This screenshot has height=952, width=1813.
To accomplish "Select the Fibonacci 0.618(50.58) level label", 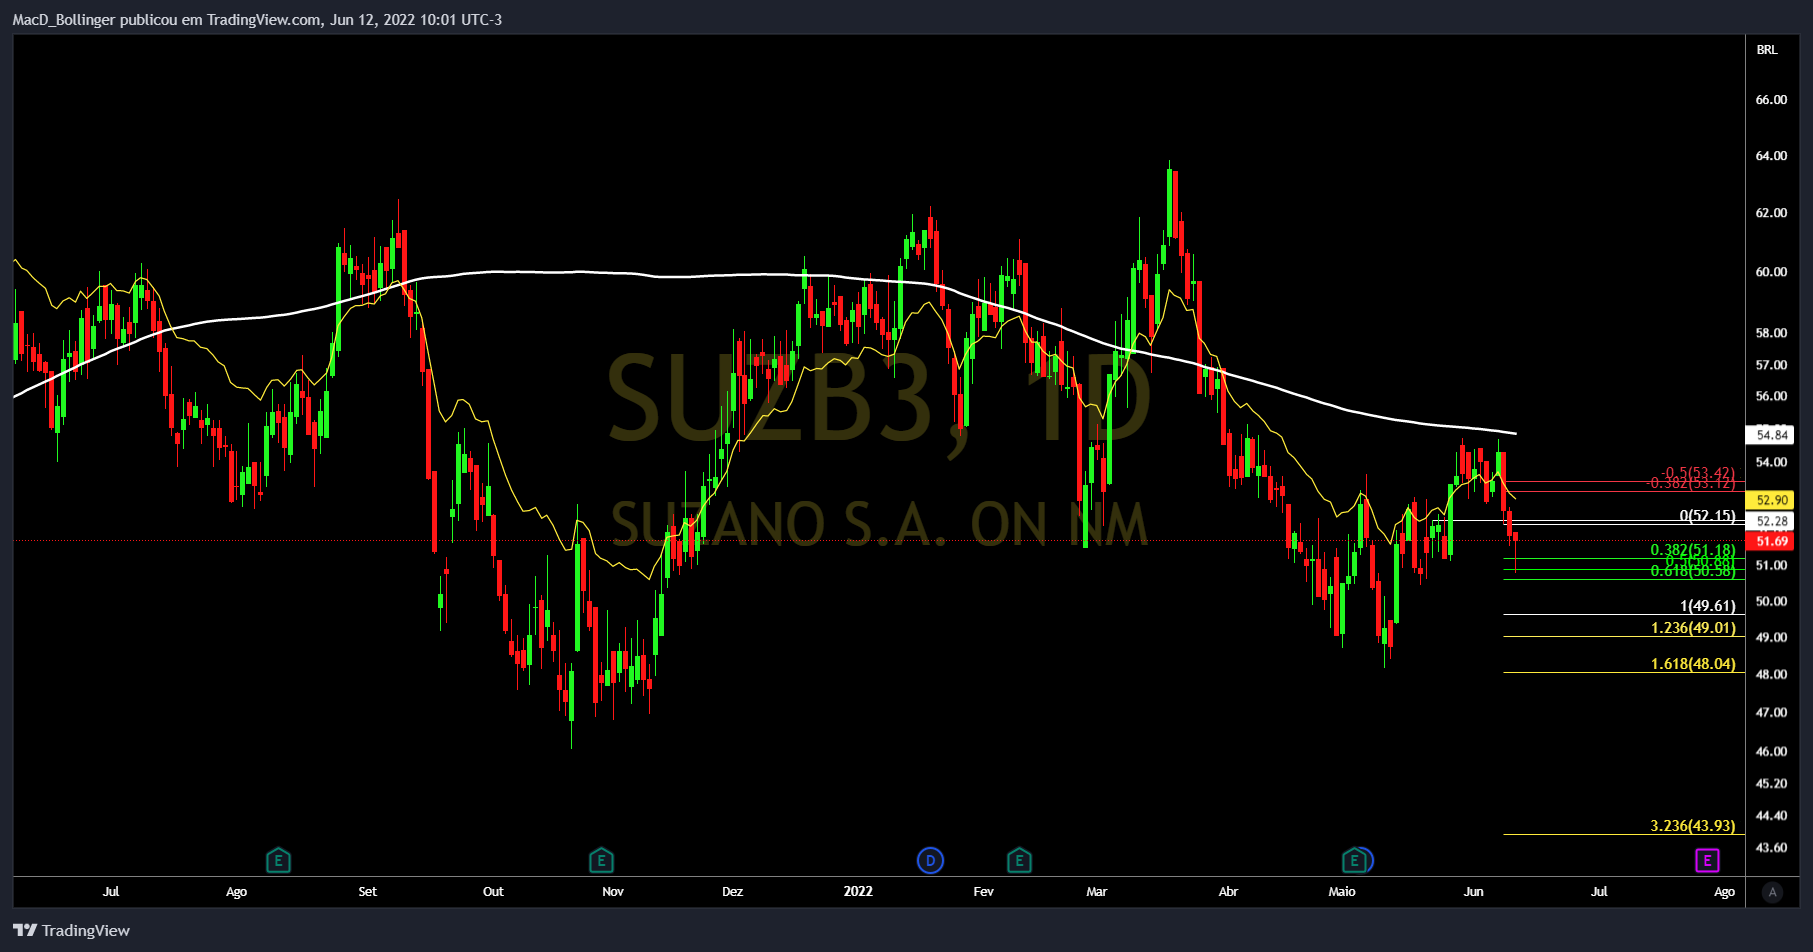I will pyautogui.click(x=1693, y=571).
